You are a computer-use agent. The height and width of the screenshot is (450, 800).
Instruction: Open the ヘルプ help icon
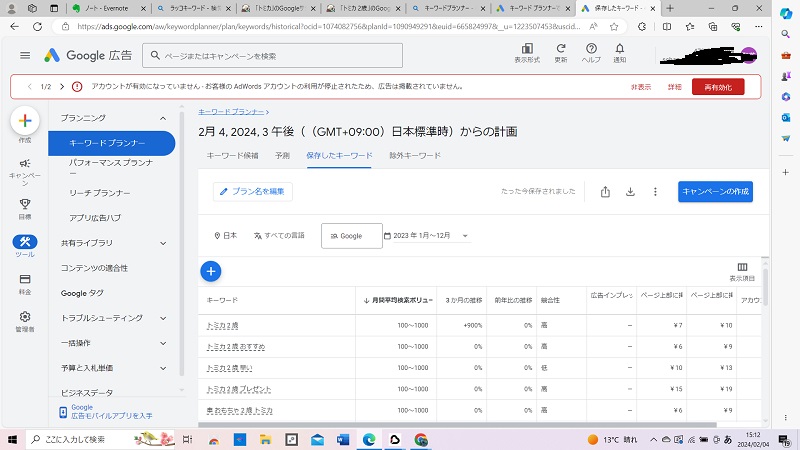(591, 53)
